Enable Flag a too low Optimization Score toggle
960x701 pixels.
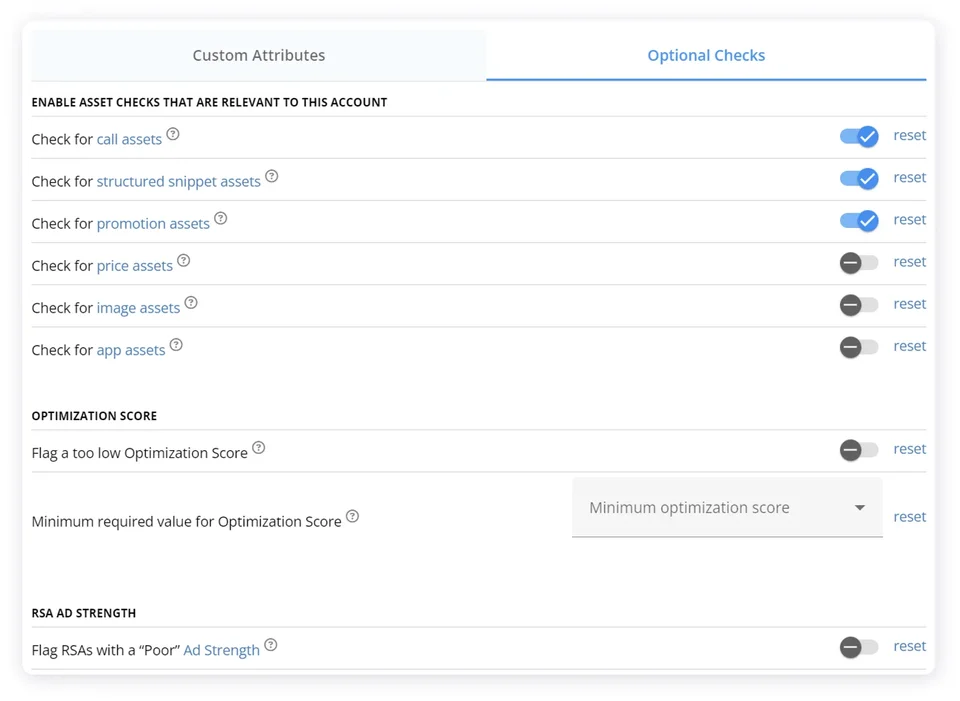click(859, 450)
